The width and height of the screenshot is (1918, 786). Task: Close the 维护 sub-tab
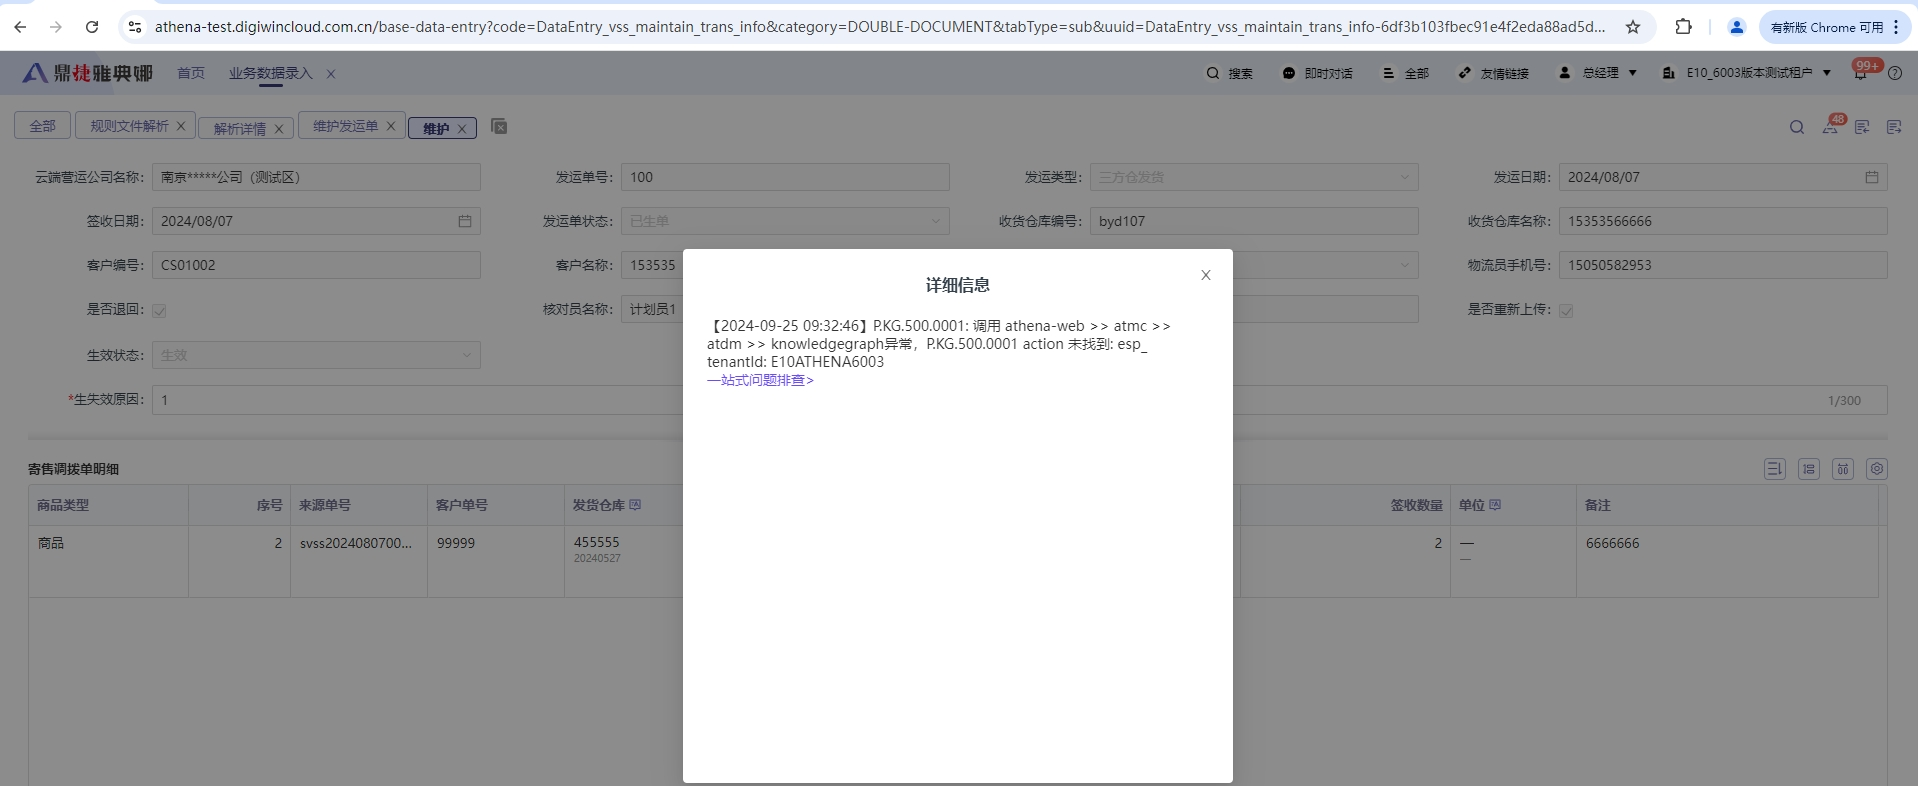click(x=462, y=129)
